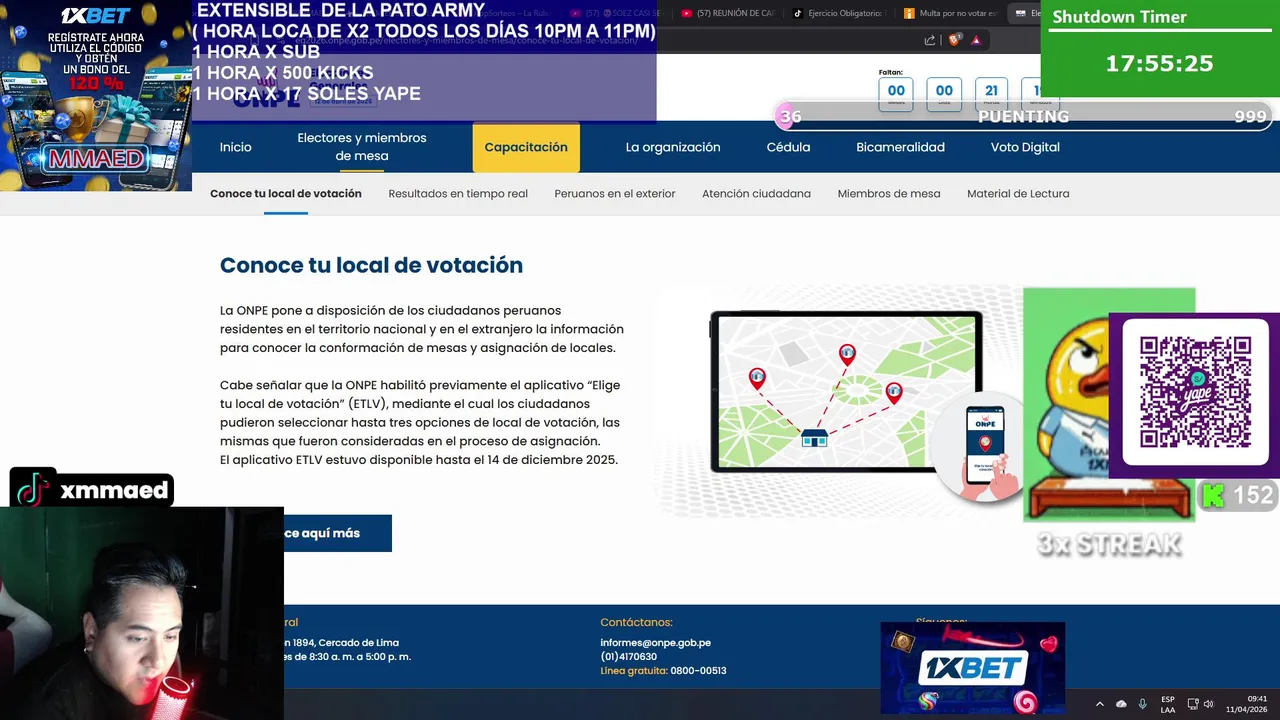Switch to the REUNIÓN DE CAR YouTube tab
1280x720 pixels.
(x=727, y=13)
